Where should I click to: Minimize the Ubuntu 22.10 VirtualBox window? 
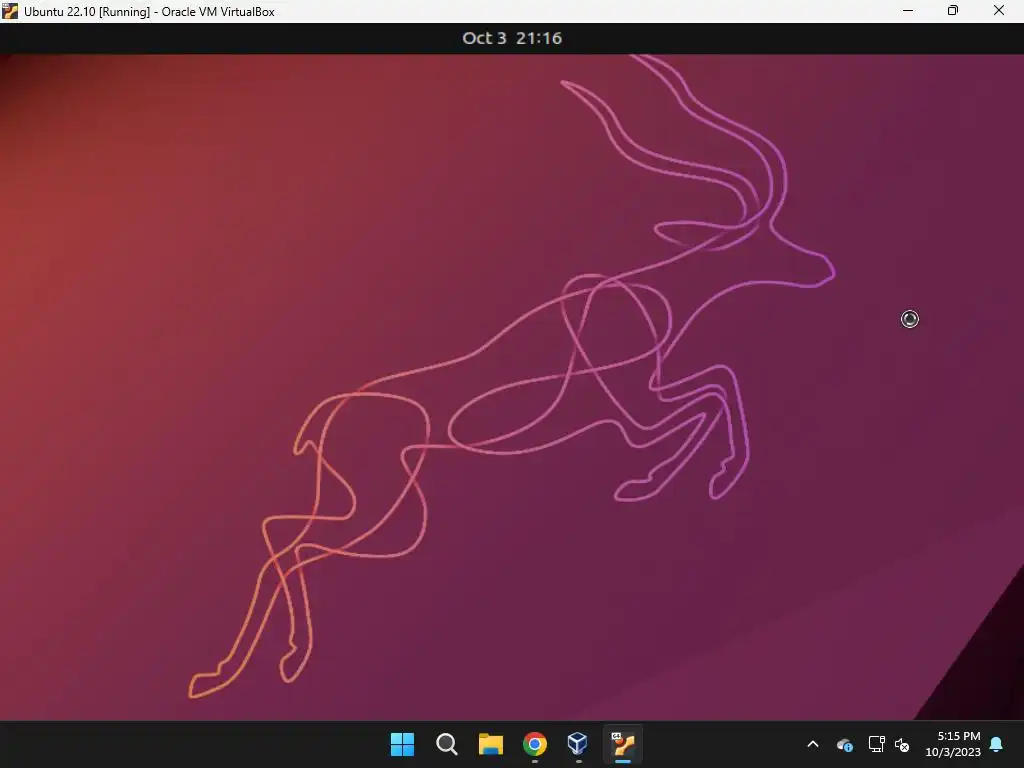[x=908, y=11]
